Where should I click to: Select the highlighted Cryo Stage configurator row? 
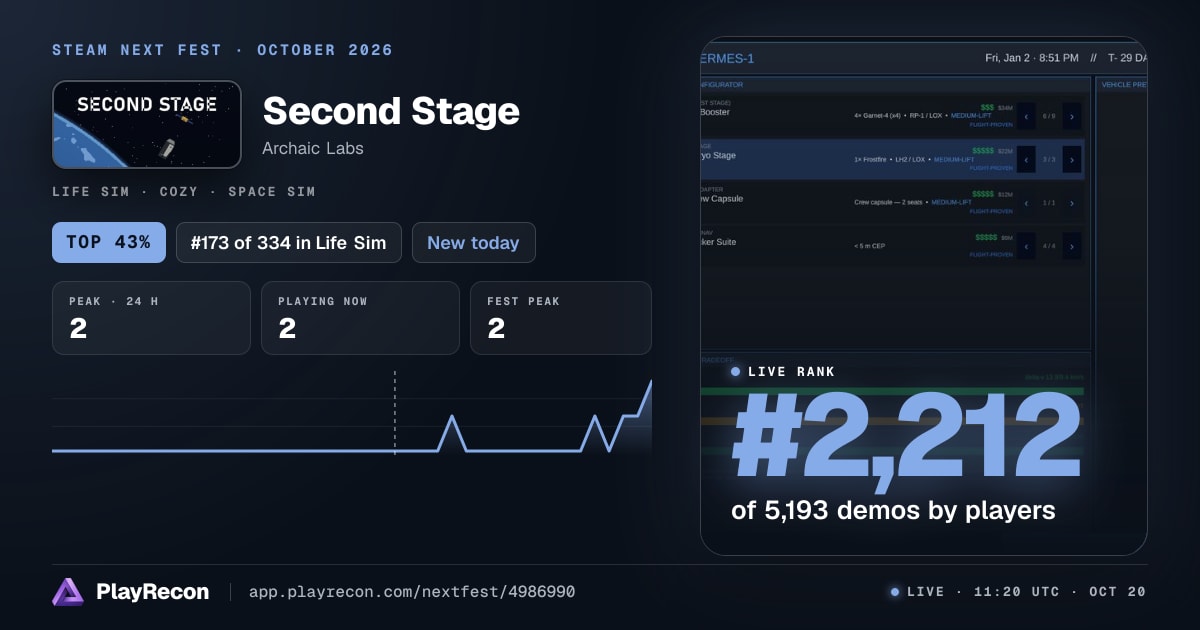[893, 159]
